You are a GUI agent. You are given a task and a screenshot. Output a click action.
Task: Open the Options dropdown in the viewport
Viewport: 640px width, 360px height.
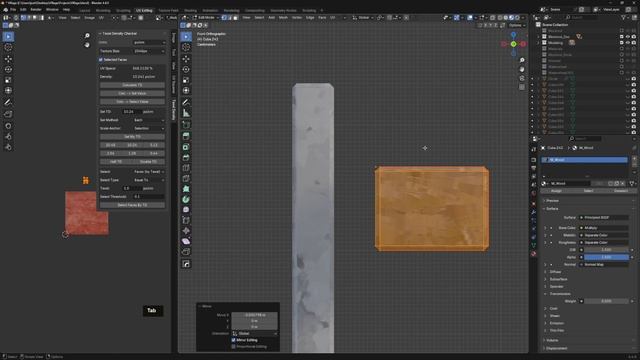[517, 25]
